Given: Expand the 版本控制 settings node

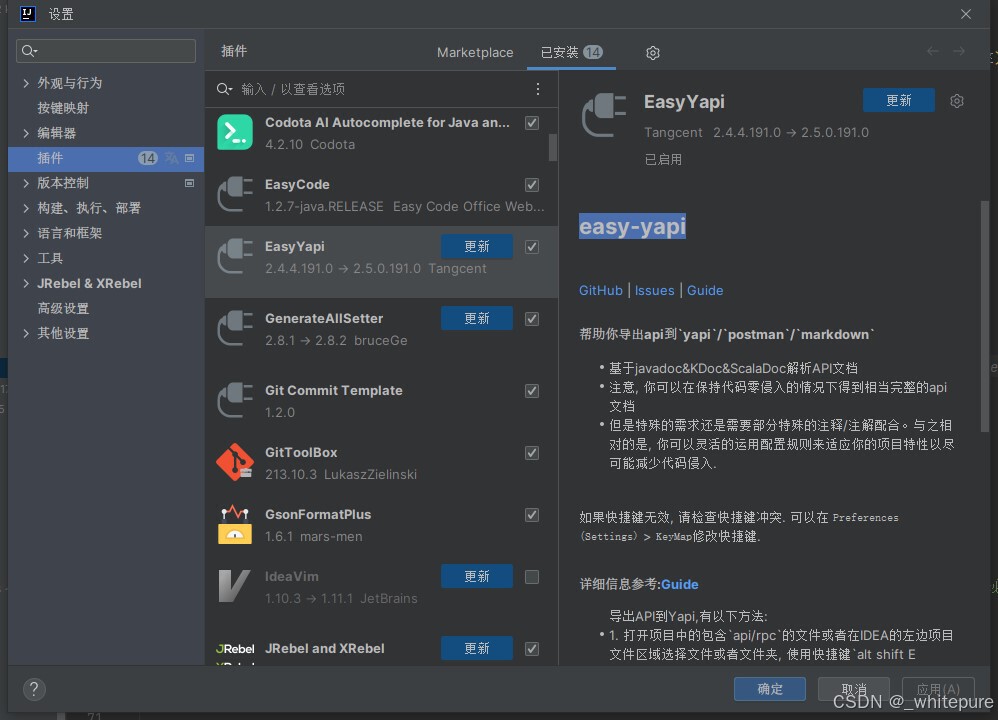Looking at the screenshot, I should (26, 183).
